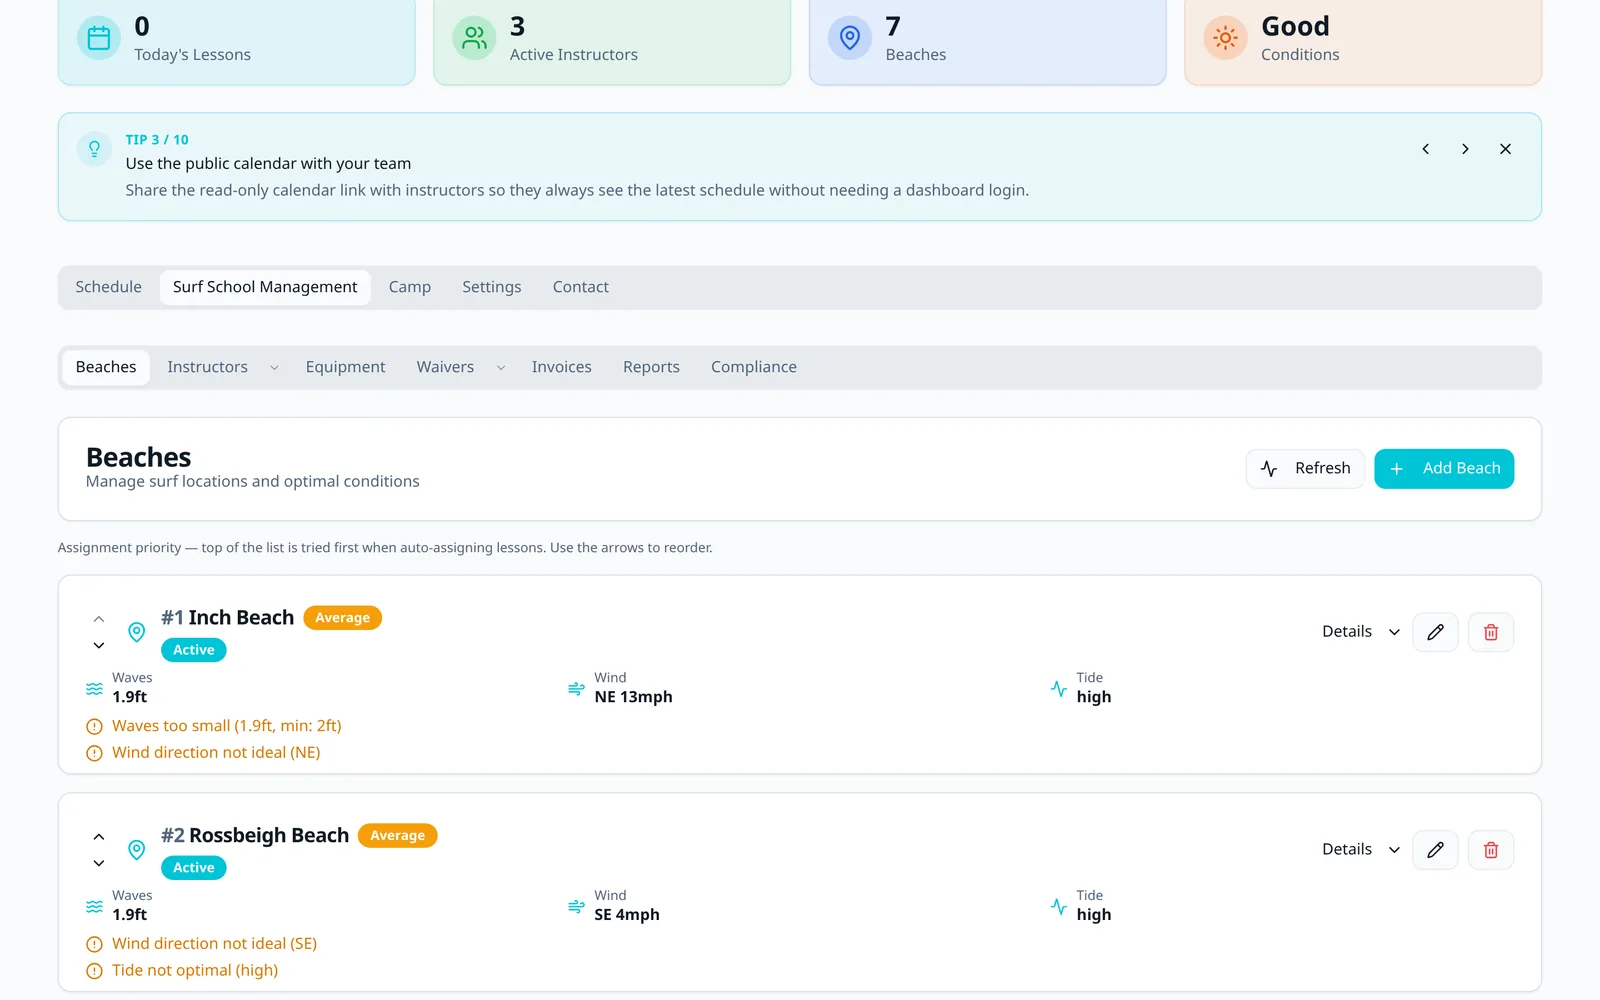Open the Contact tab
This screenshot has height=1000, width=1600.
[581, 287]
